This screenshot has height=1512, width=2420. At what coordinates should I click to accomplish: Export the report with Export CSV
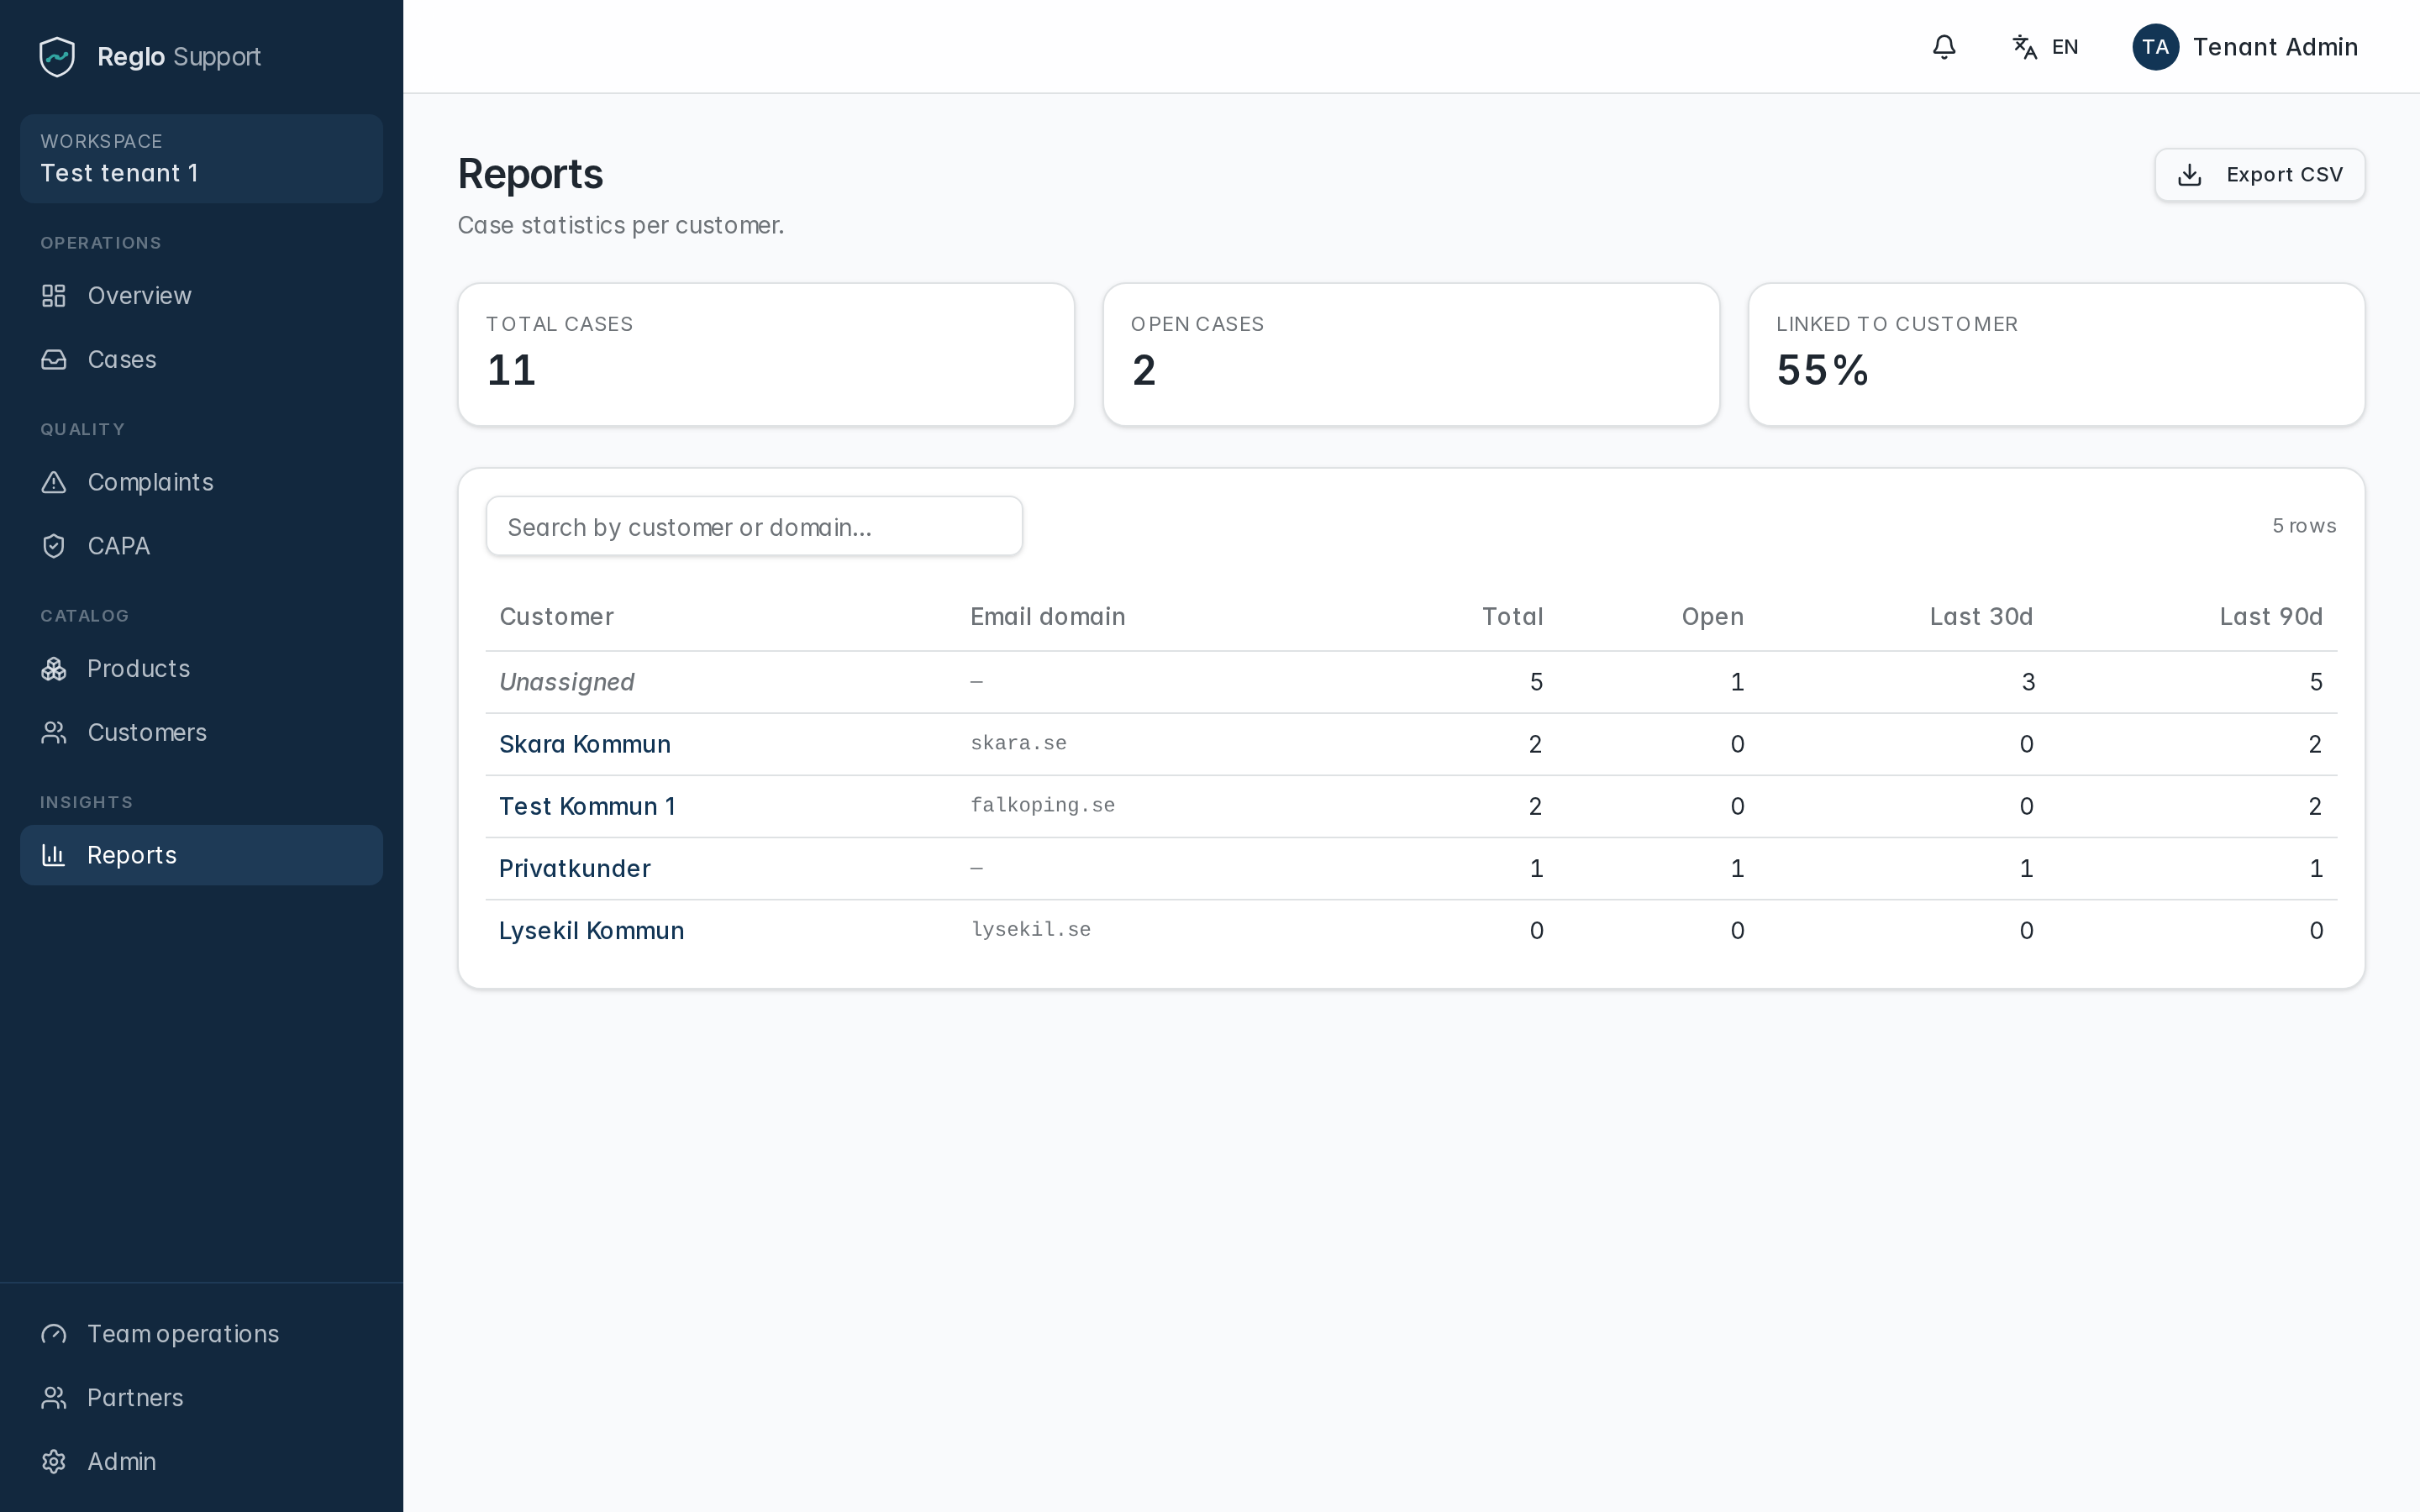click(x=2259, y=175)
